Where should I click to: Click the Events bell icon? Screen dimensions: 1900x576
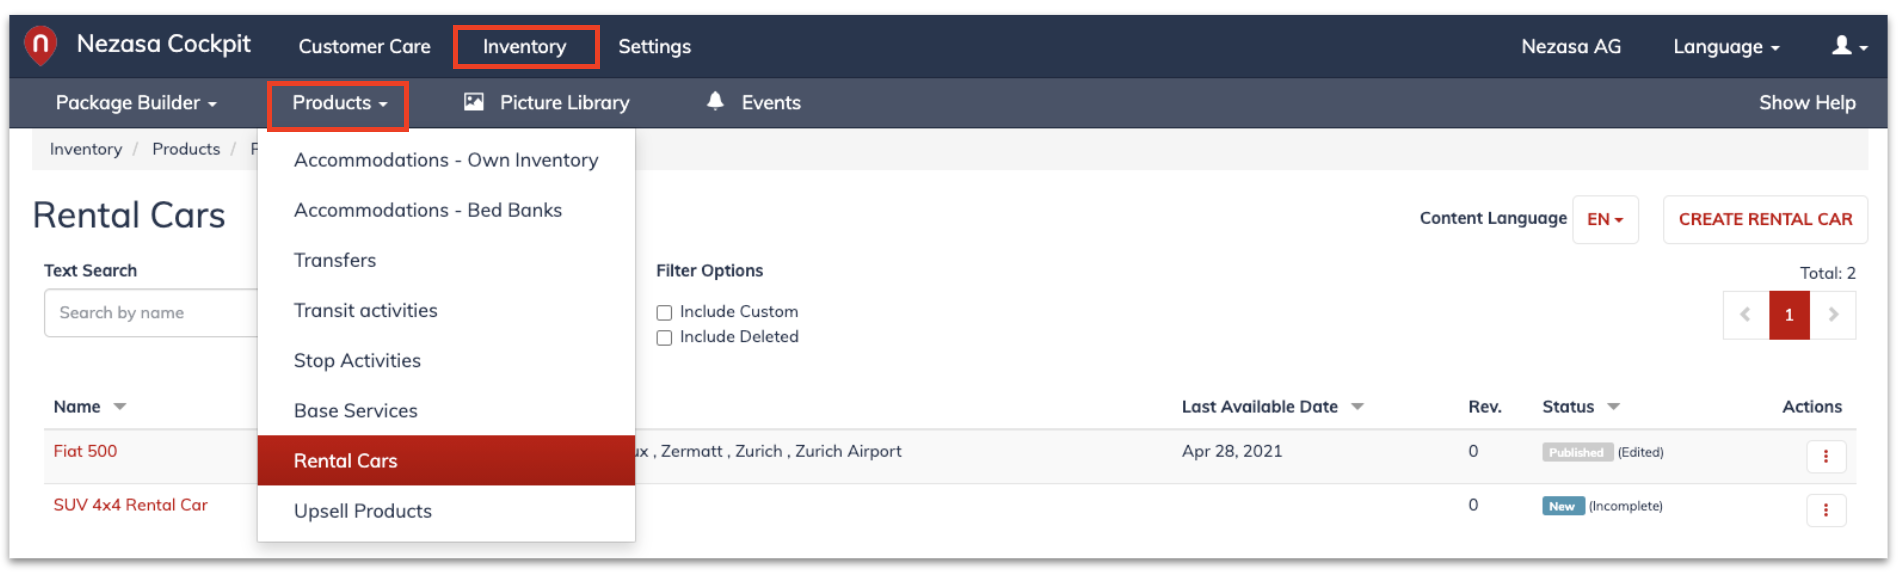(715, 101)
